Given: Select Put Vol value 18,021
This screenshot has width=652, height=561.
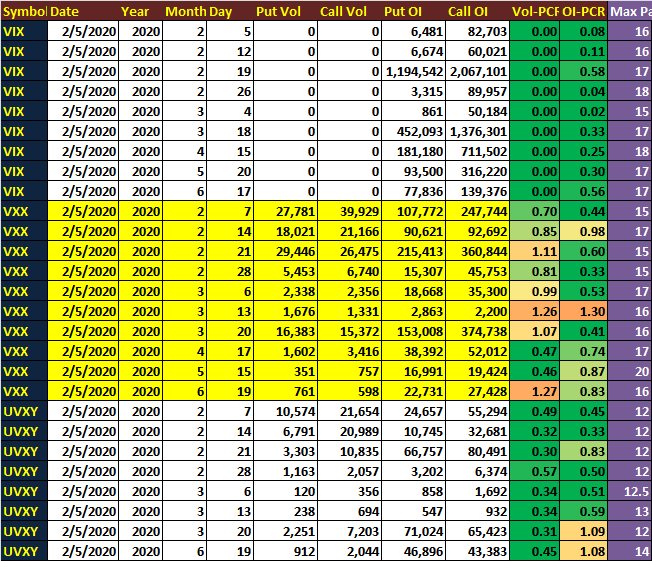Looking at the screenshot, I should [286, 231].
